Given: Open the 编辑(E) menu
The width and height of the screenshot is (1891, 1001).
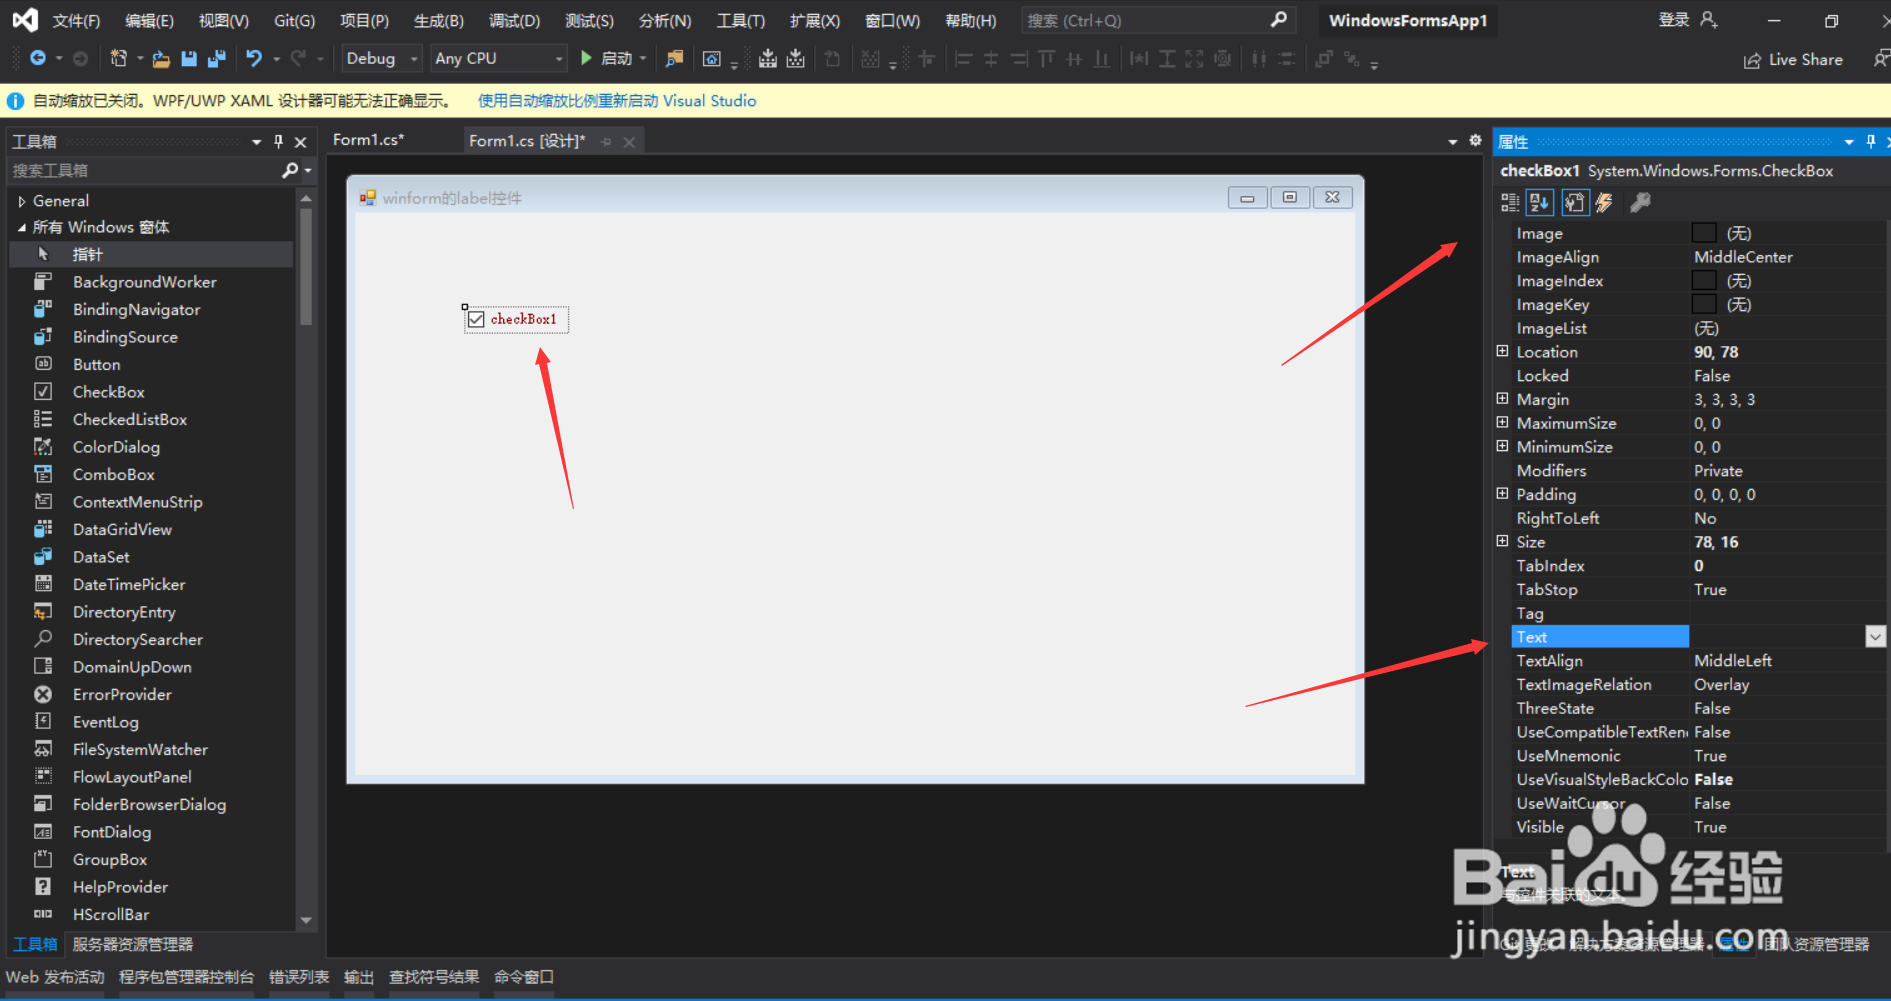Looking at the screenshot, I should 149,21.
